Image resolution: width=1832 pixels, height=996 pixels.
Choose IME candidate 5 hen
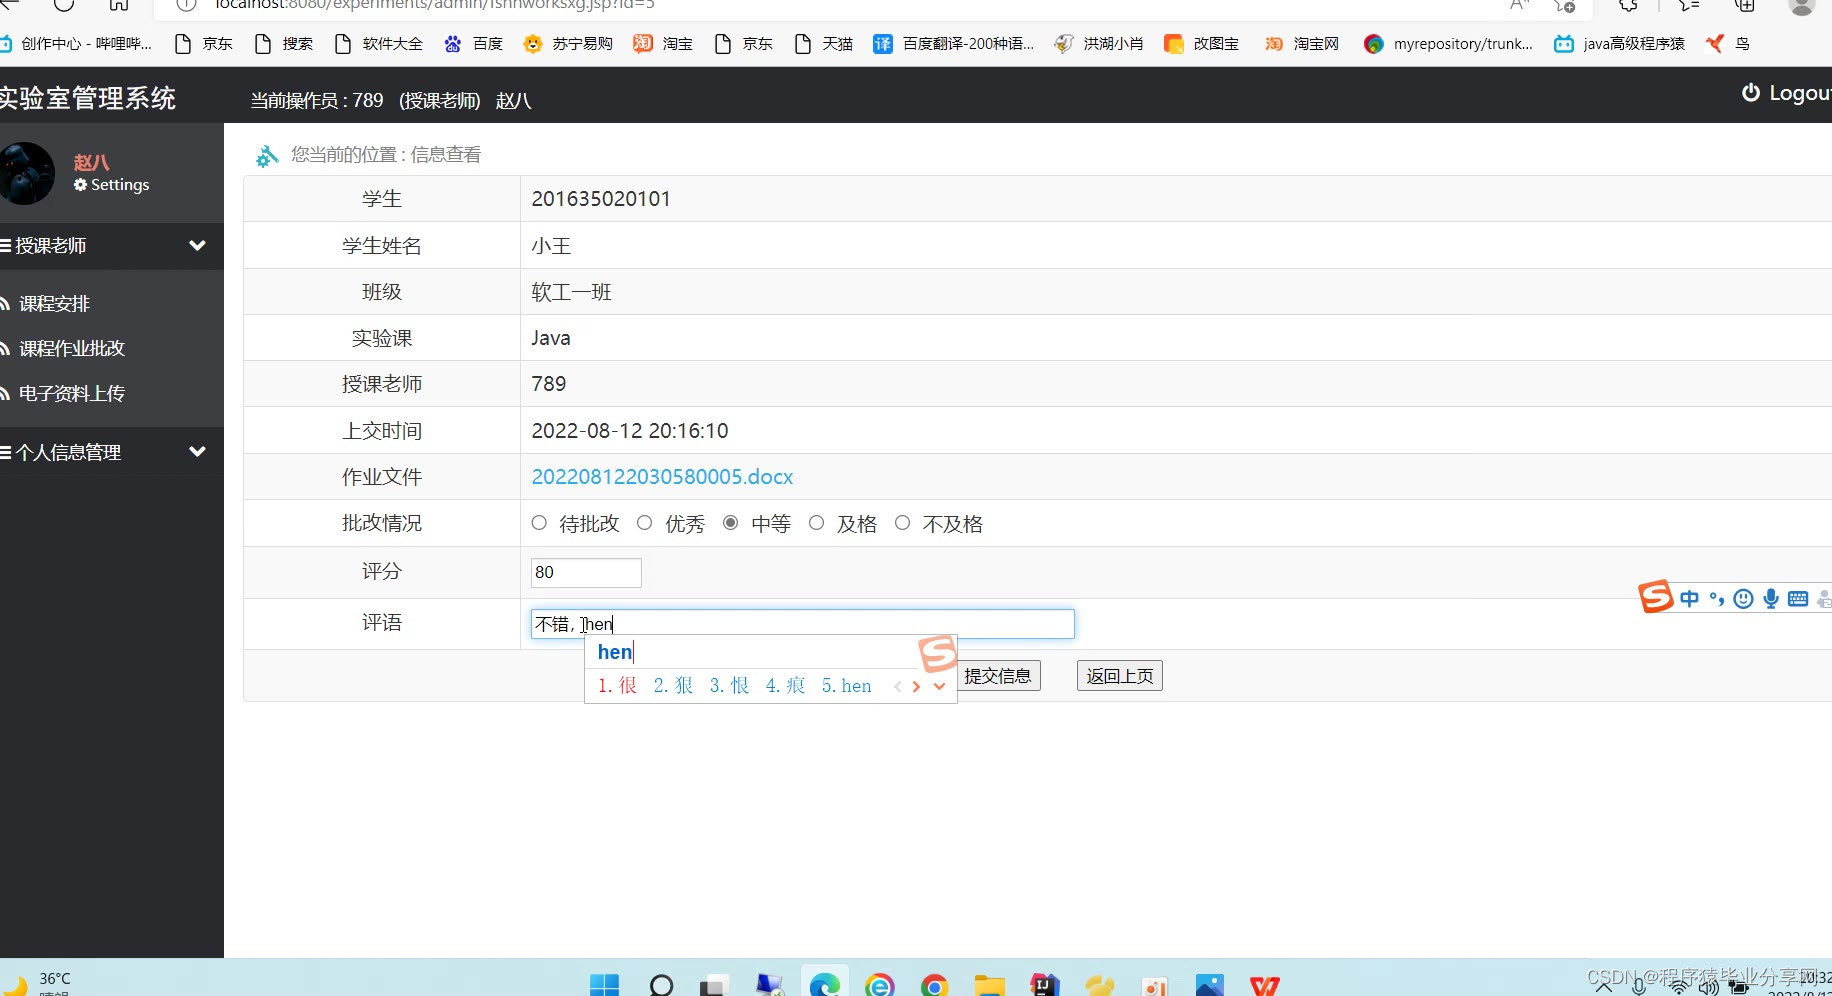point(847,686)
